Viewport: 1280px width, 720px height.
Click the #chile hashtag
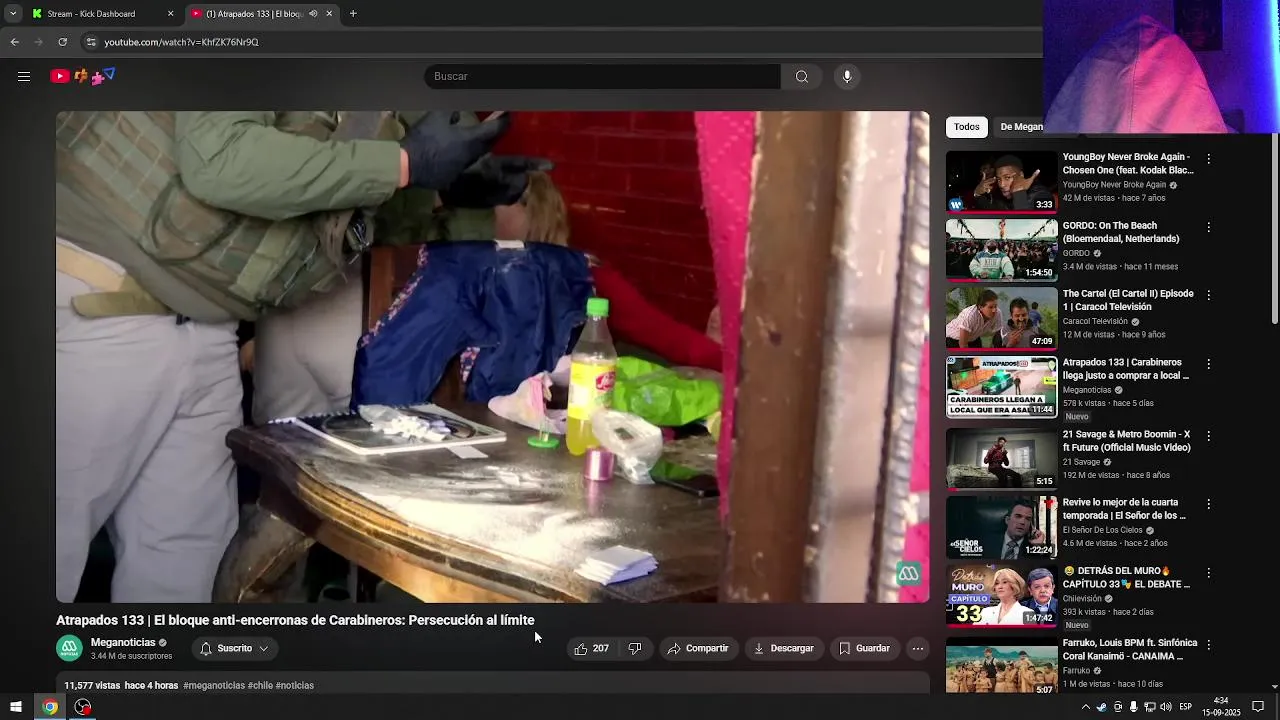260,686
